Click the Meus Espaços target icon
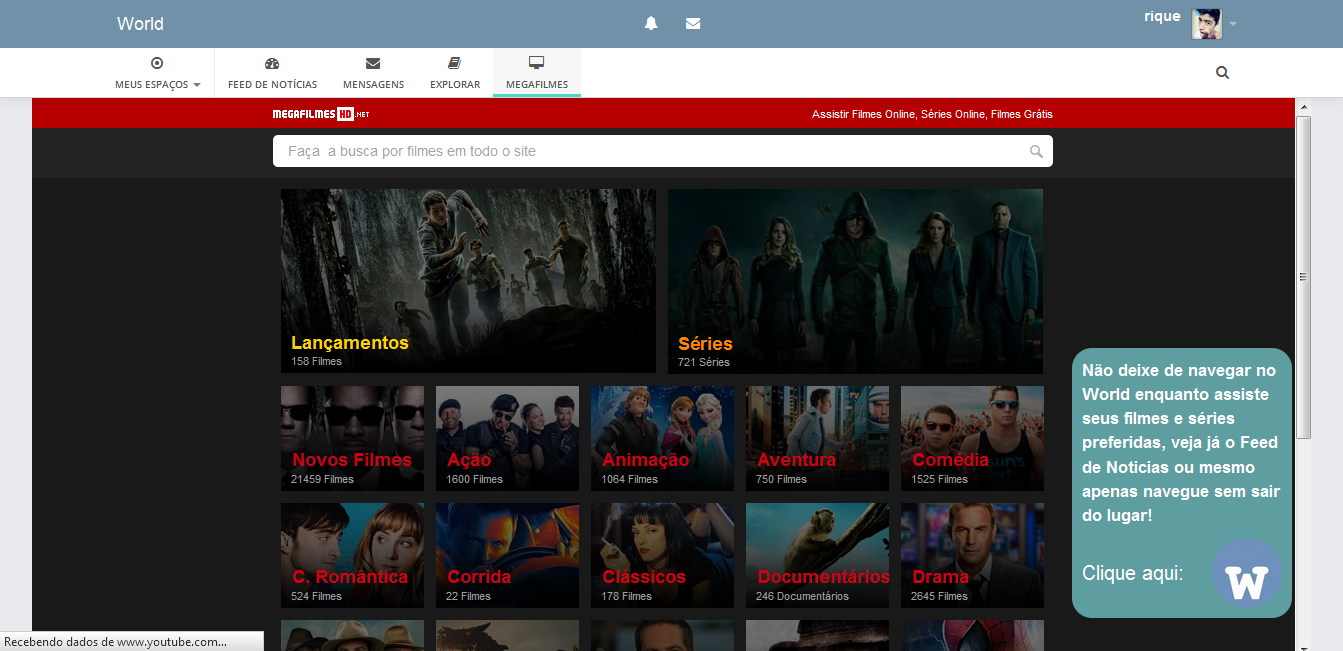Viewport: 1343px width, 651px height. coord(157,62)
